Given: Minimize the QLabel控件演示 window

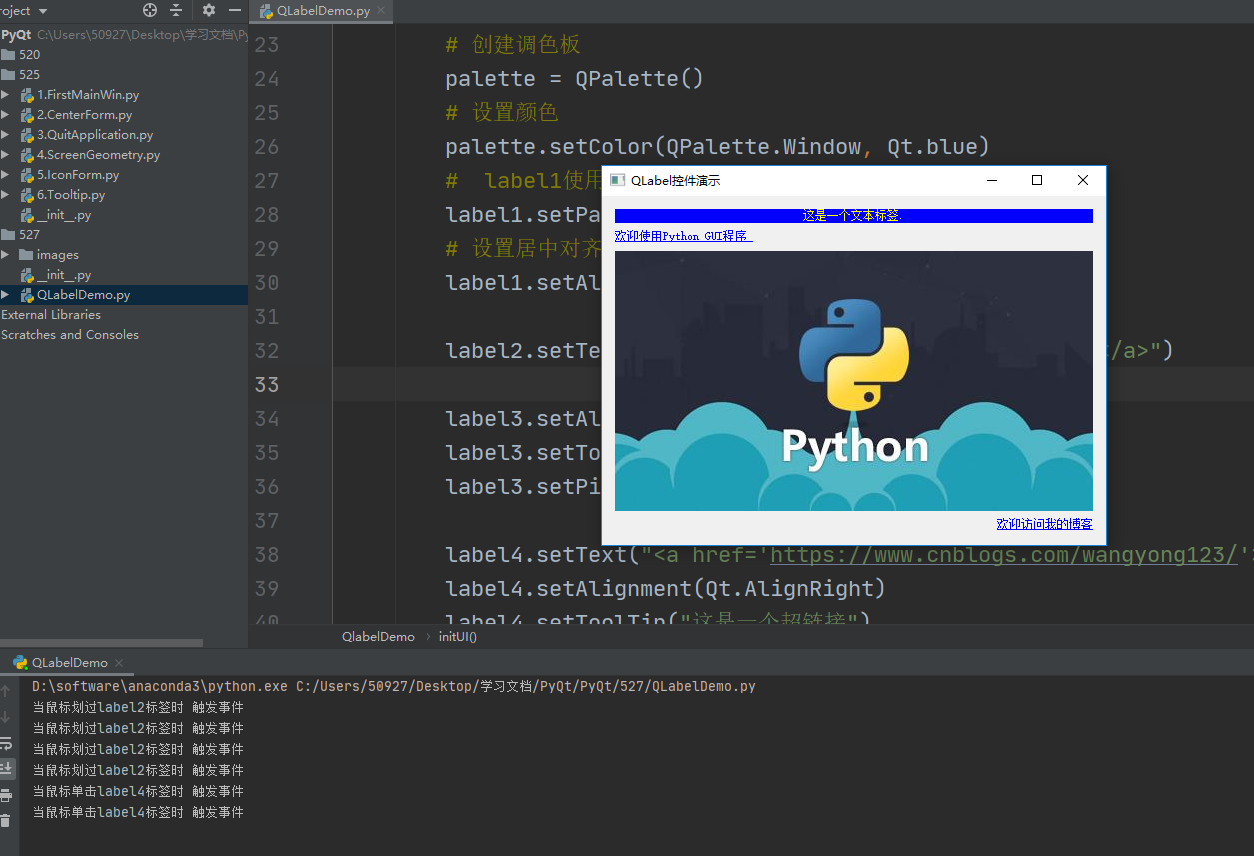Looking at the screenshot, I should [x=992, y=180].
